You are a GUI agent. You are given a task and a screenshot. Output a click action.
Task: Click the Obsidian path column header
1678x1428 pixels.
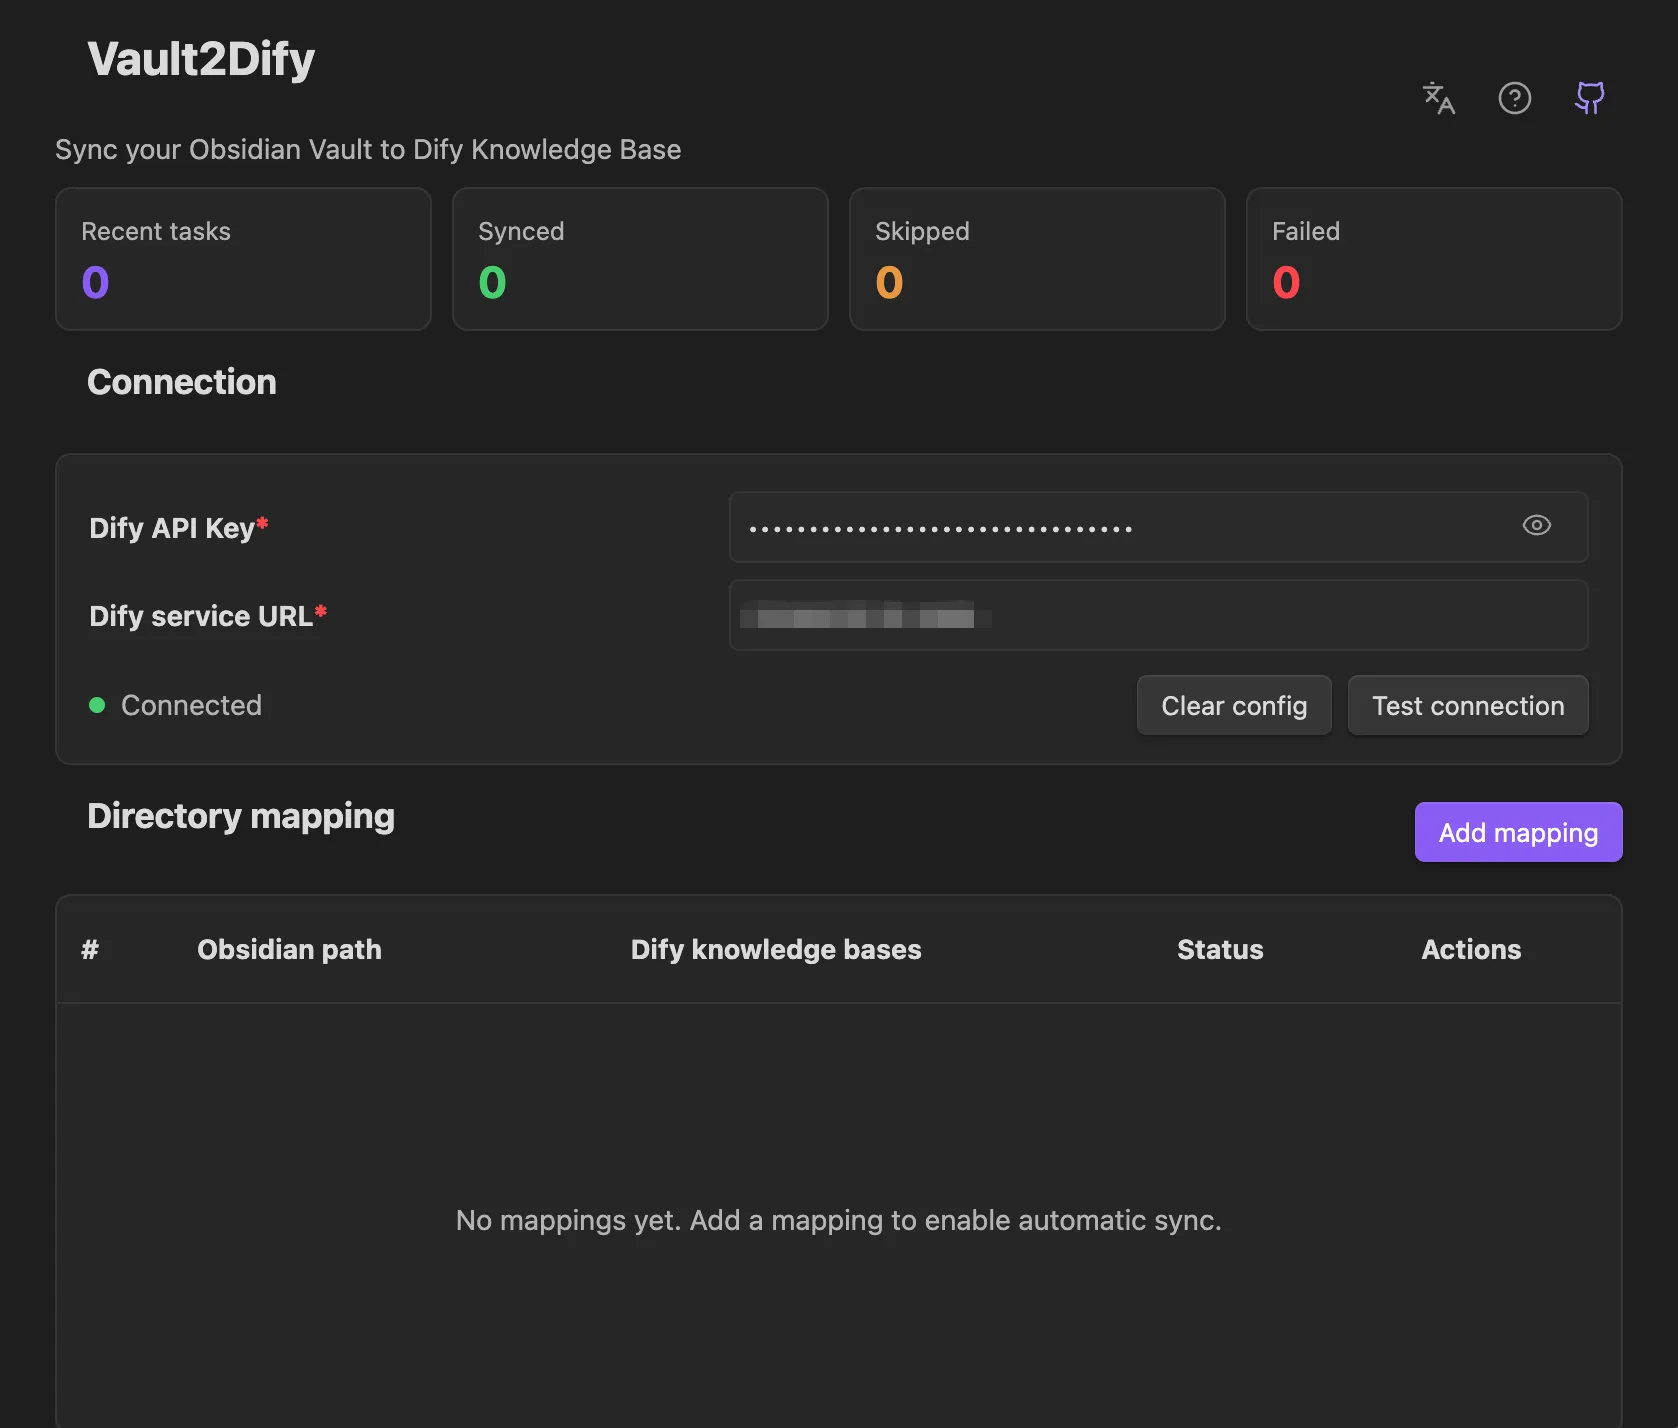pyautogui.click(x=289, y=949)
